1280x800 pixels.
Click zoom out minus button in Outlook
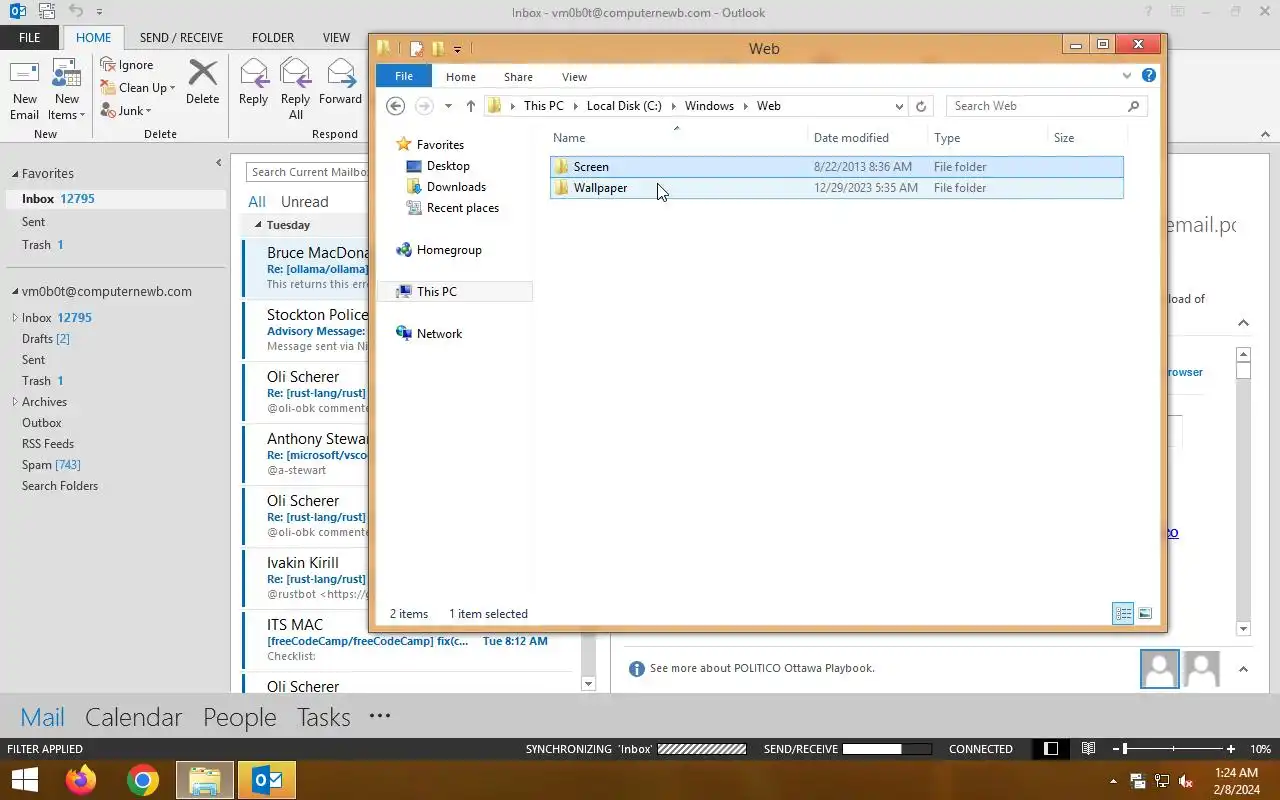click(1114, 749)
